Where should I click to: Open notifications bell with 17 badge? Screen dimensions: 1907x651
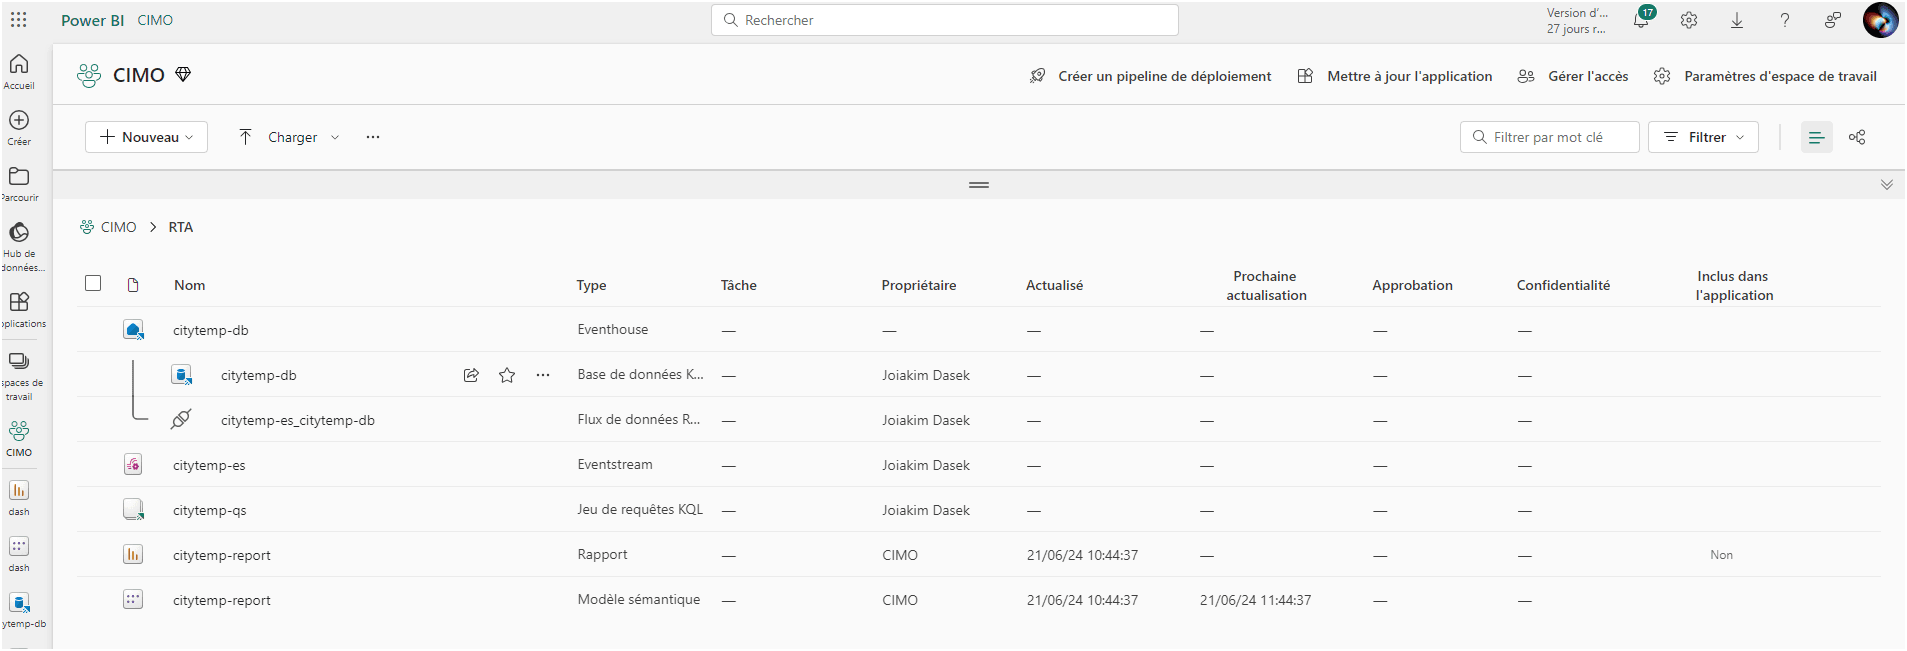1641,19
